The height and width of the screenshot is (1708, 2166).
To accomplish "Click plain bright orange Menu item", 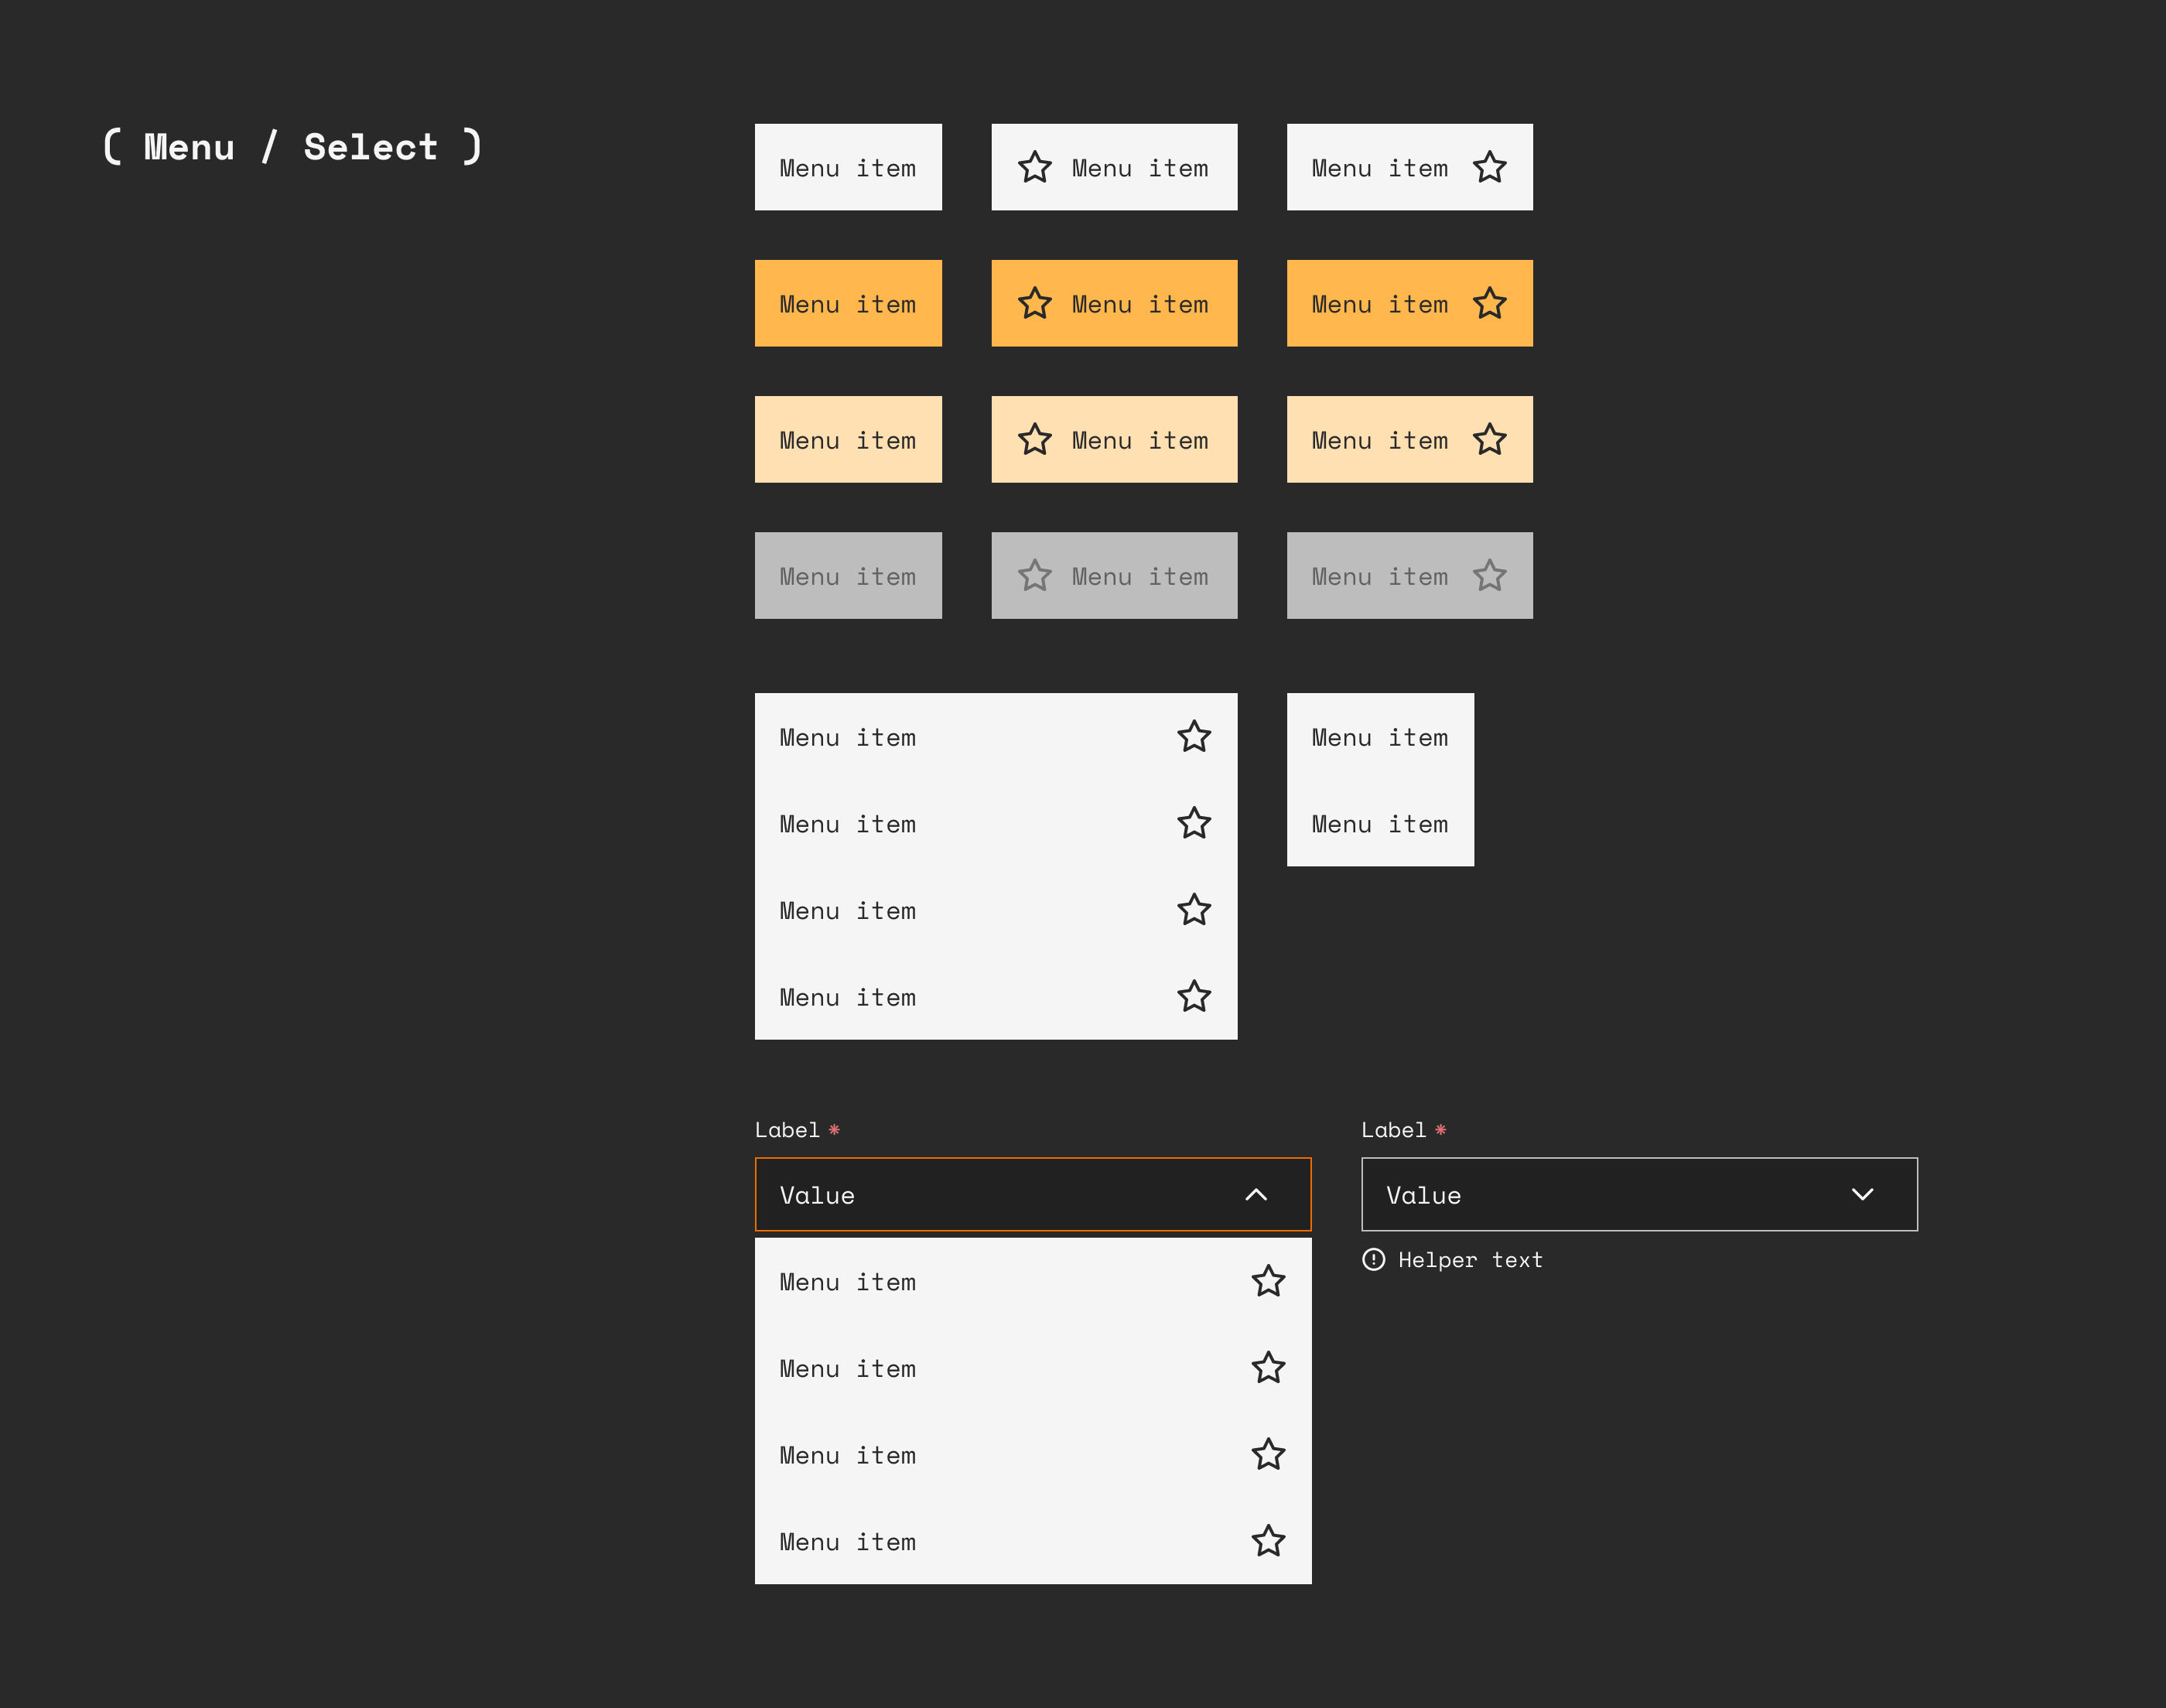I will click(x=847, y=303).
